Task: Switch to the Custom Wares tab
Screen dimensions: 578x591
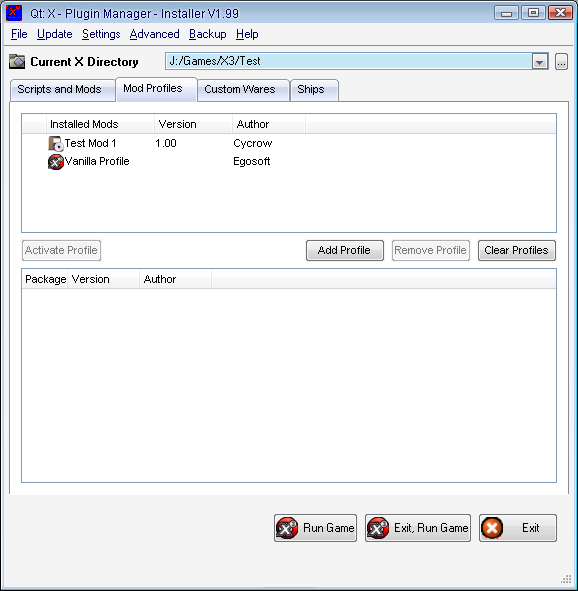Action: tap(243, 90)
